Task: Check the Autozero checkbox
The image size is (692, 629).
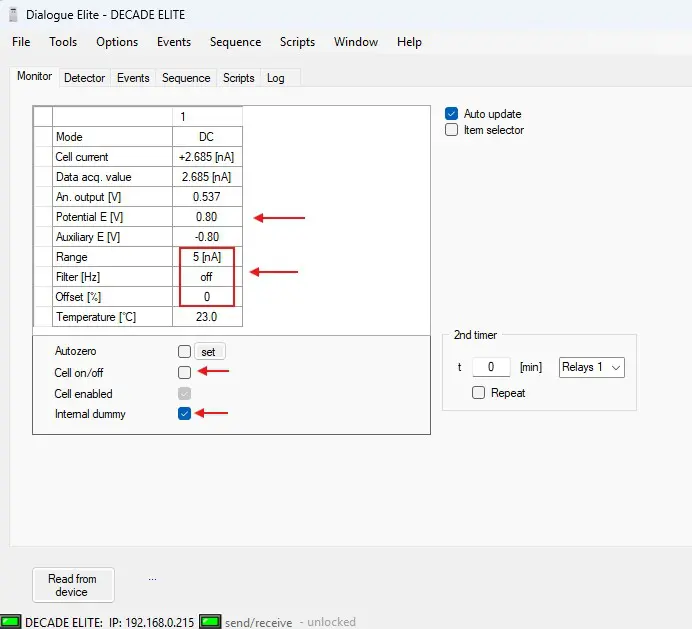Action: tap(184, 352)
